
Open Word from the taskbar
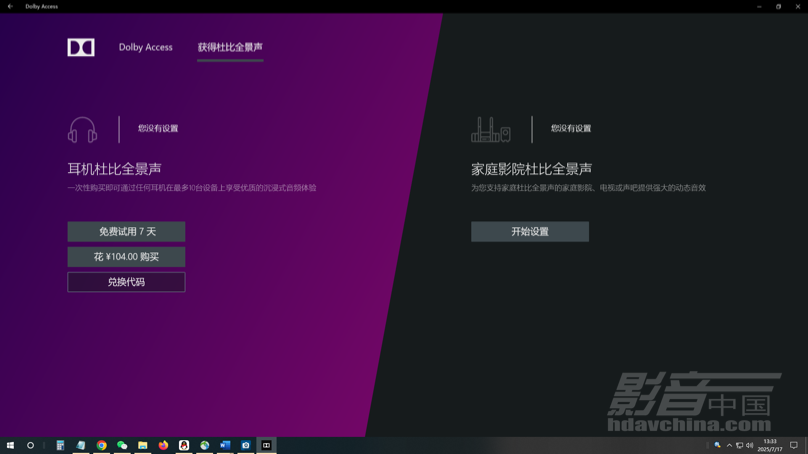[225, 446]
